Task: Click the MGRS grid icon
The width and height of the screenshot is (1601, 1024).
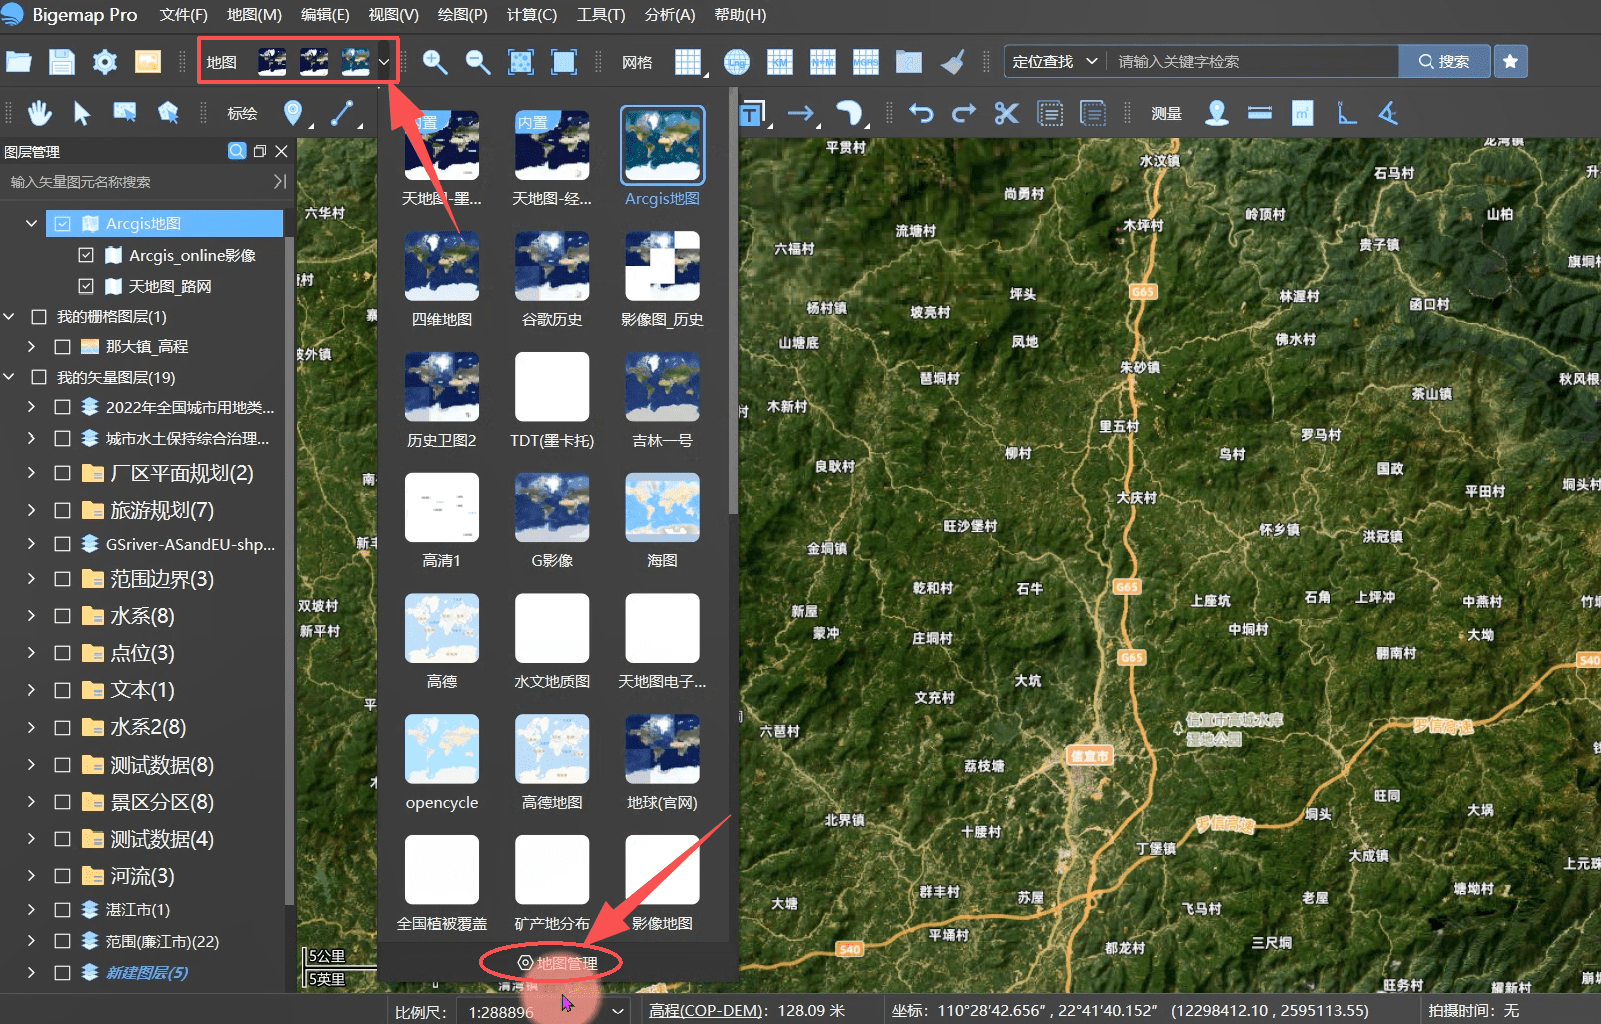Action: (866, 62)
